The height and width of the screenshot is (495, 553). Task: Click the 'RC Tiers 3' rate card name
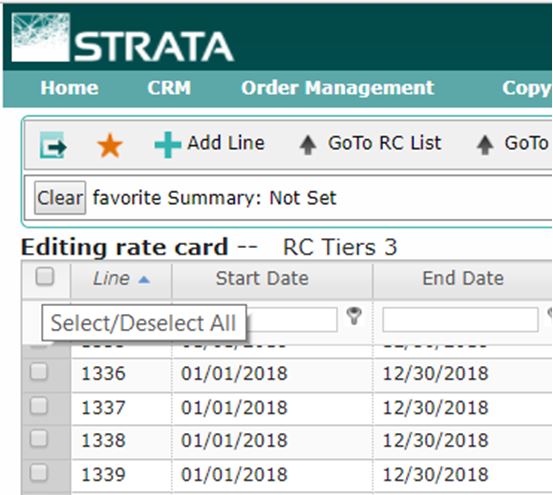340,247
